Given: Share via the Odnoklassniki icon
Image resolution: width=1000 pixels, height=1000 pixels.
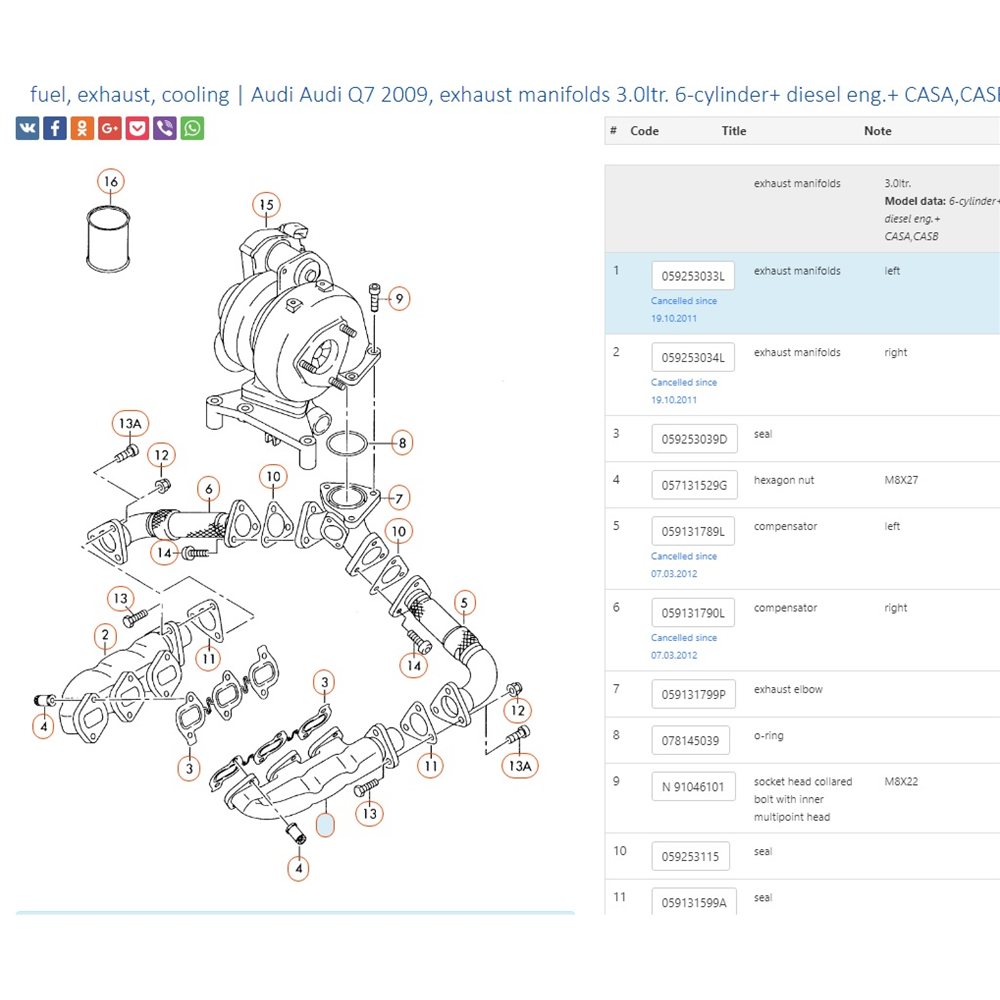Looking at the screenshot, I should click(x=82, y=128).
